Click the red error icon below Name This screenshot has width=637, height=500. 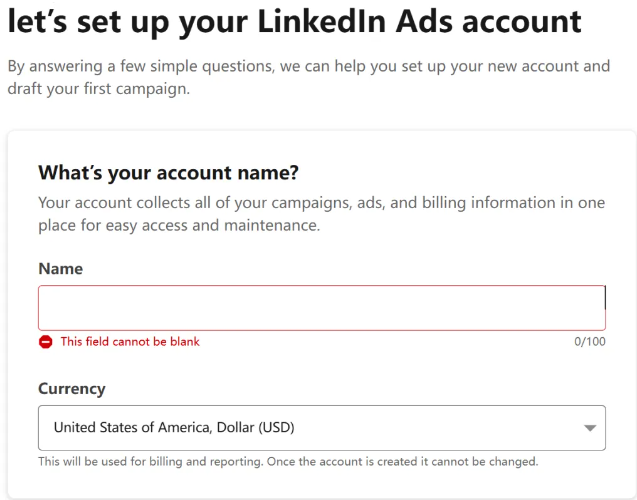[x=46, y=342]
